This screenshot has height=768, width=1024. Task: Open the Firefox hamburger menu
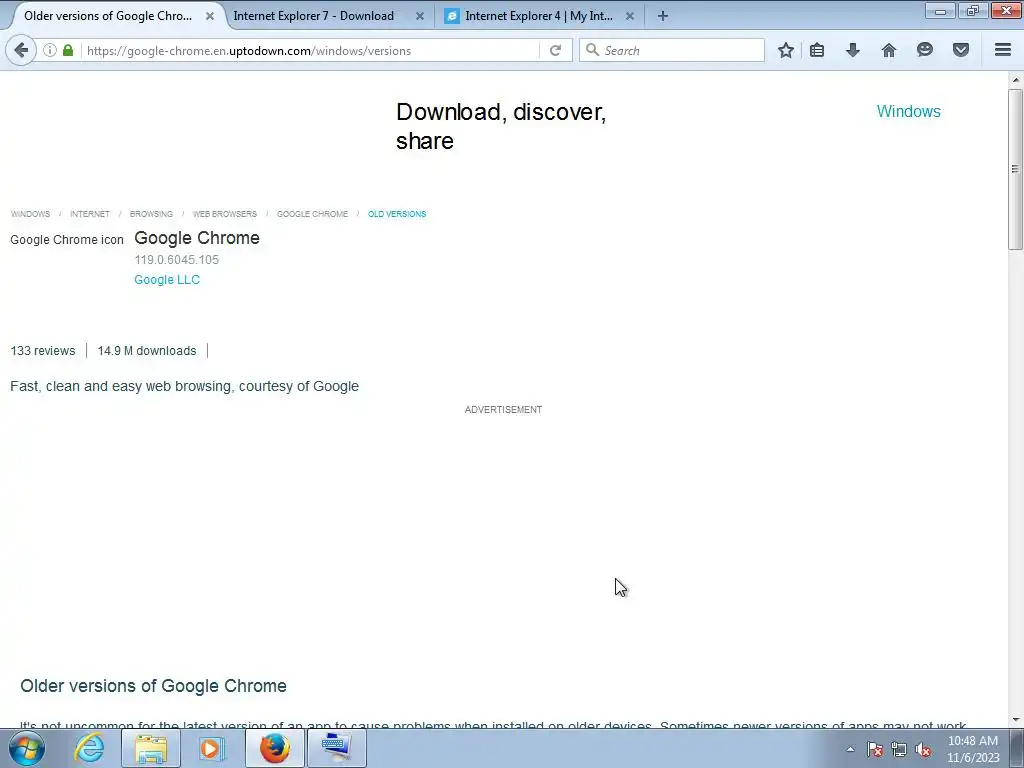coord(1003,50)
